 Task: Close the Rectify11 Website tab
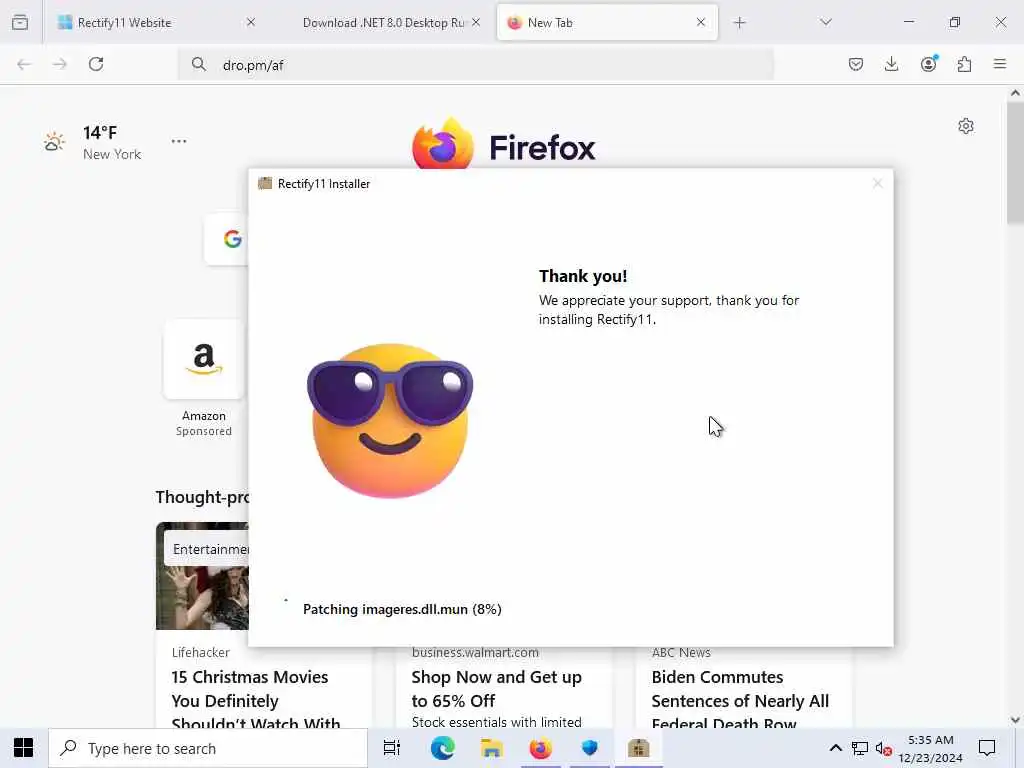point(251,22)
